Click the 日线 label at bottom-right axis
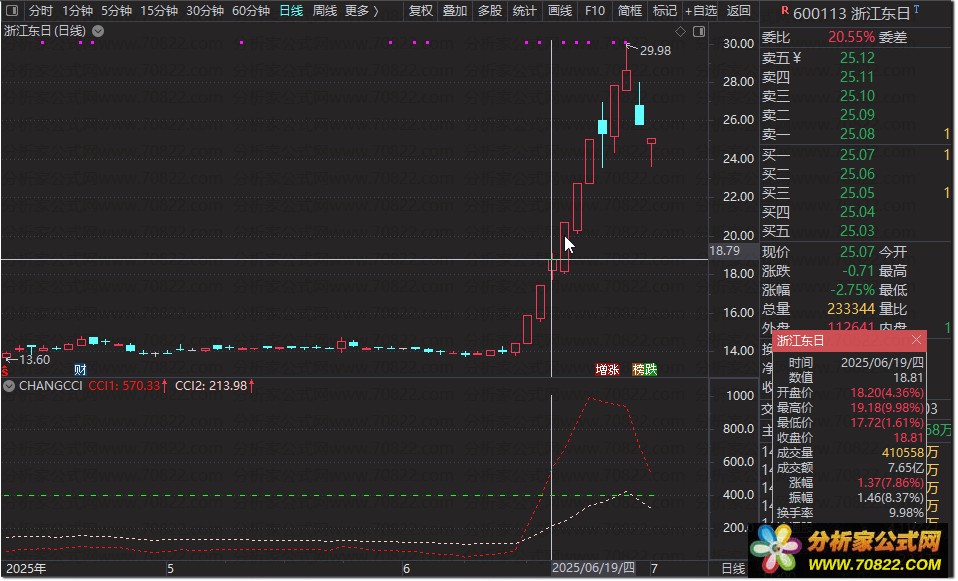The width and height of the screenshot is (958, 581). pyautogui.click(x=733, y=569)
